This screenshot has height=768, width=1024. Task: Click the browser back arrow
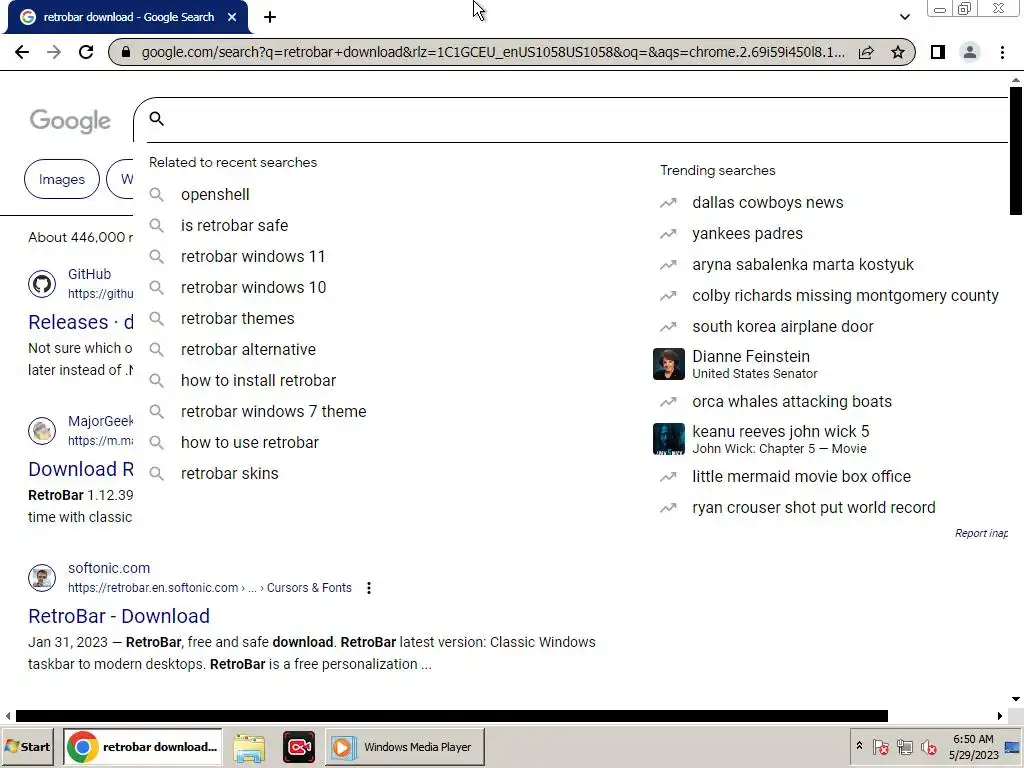(x=22, y=52)
